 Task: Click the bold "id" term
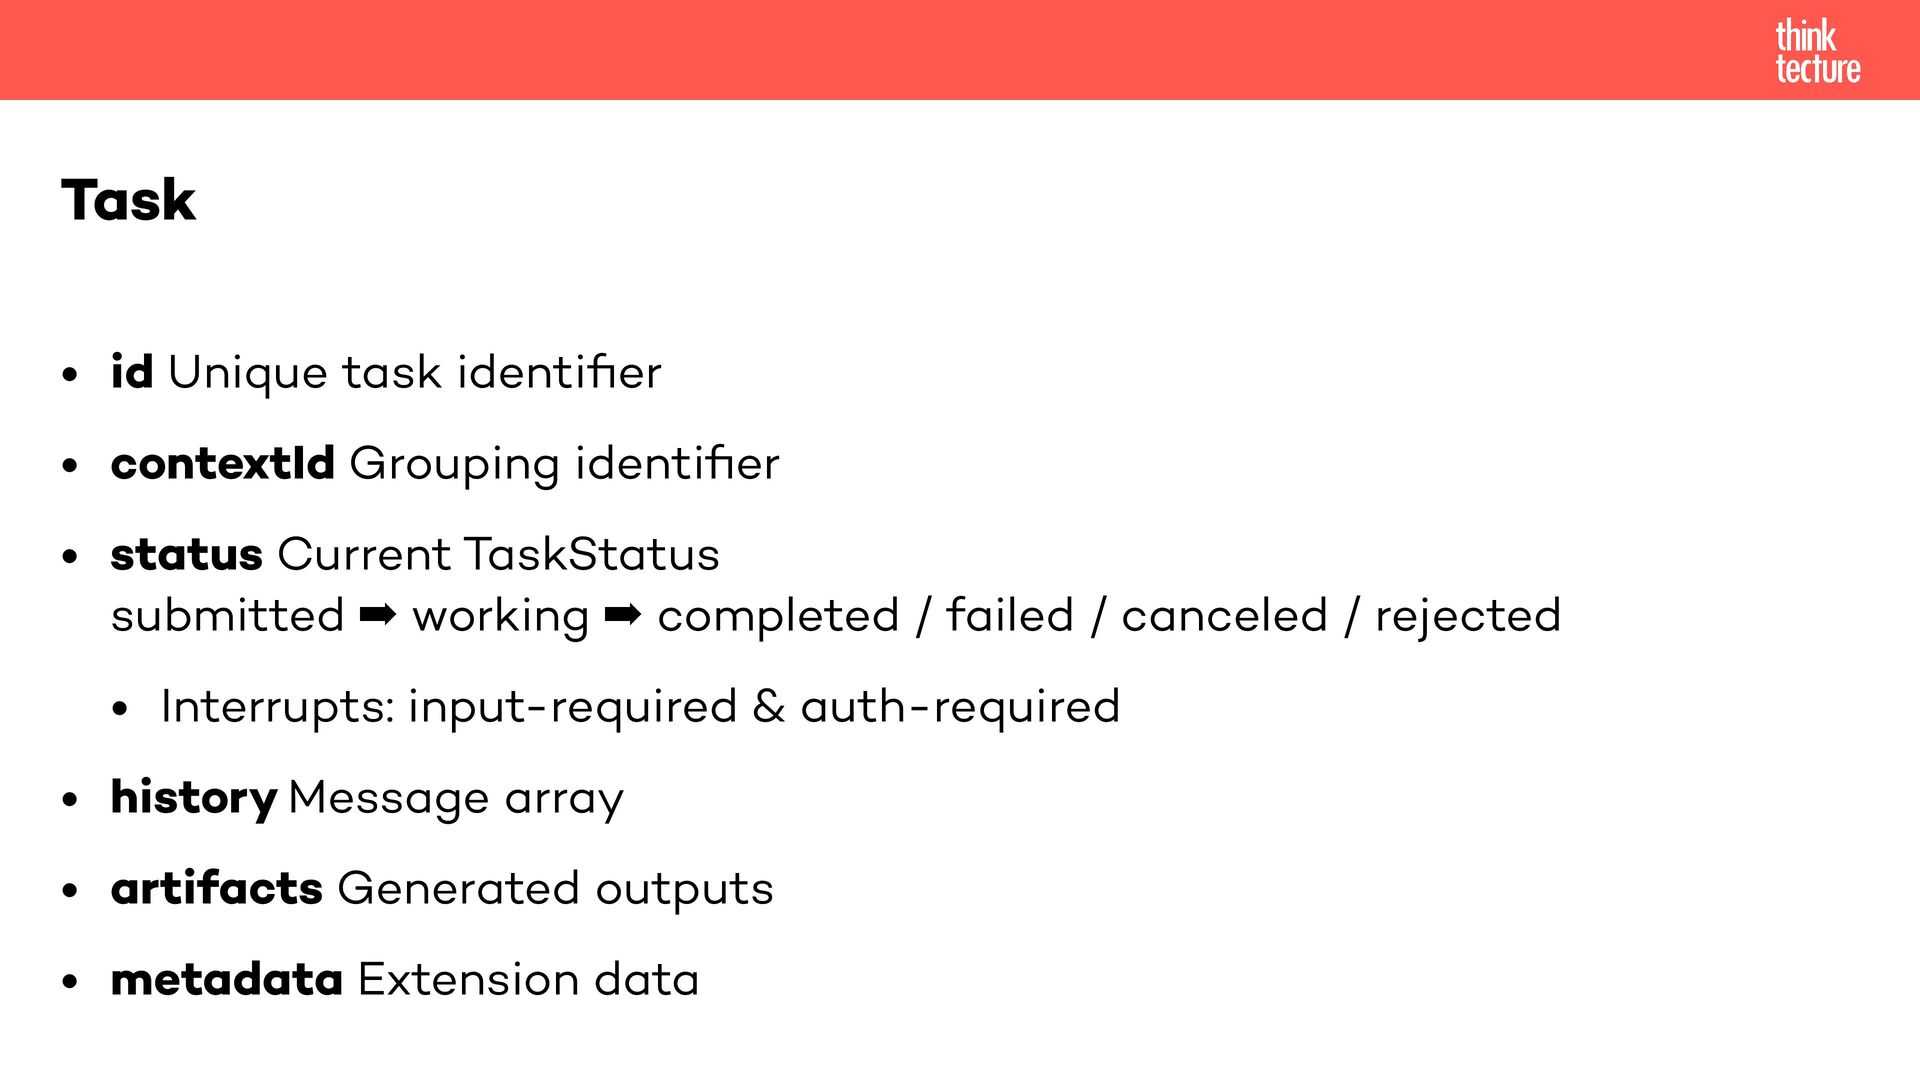(x=132, y=372)
